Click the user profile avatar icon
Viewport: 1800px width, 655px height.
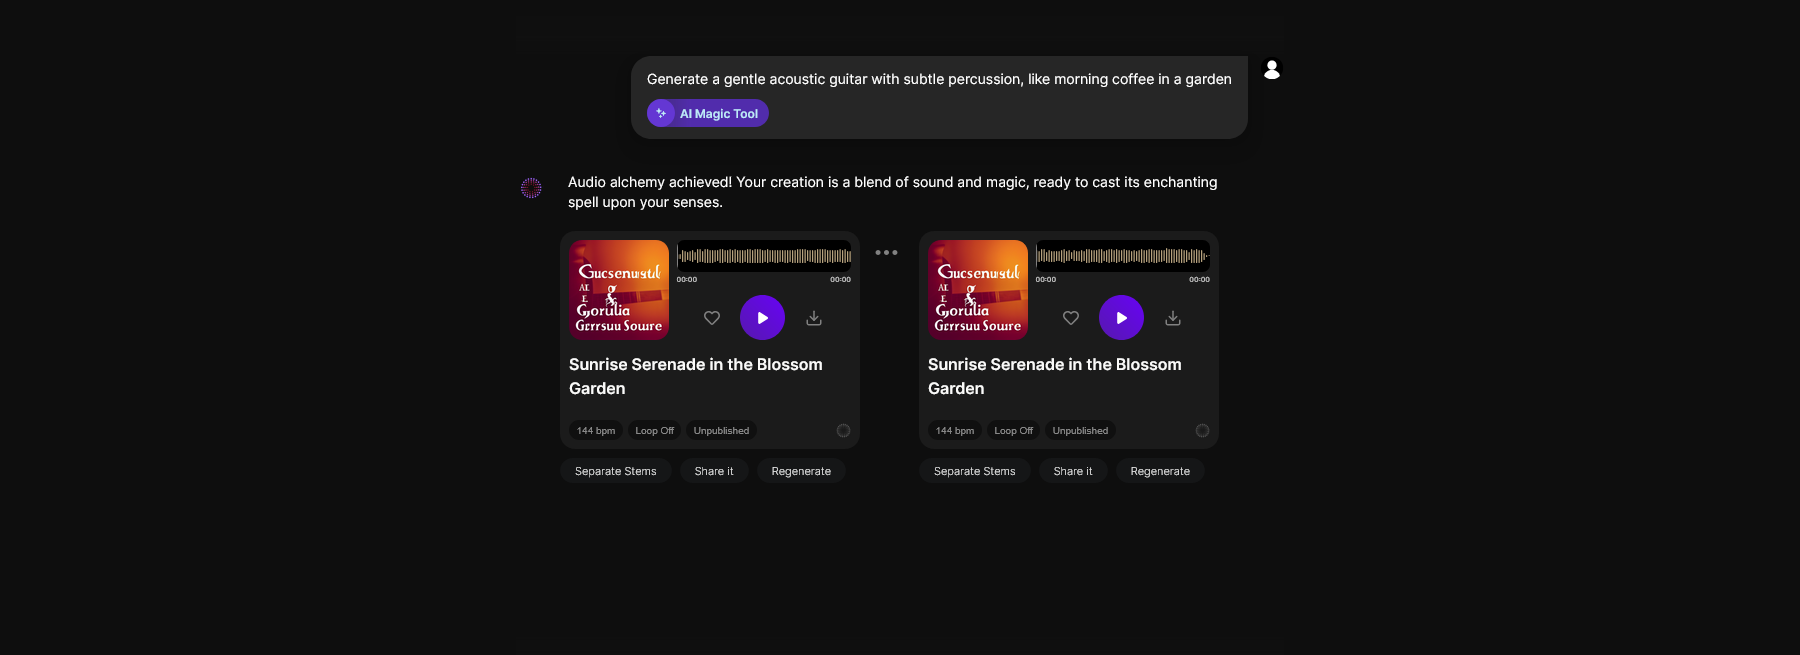tap(1272, 69)
